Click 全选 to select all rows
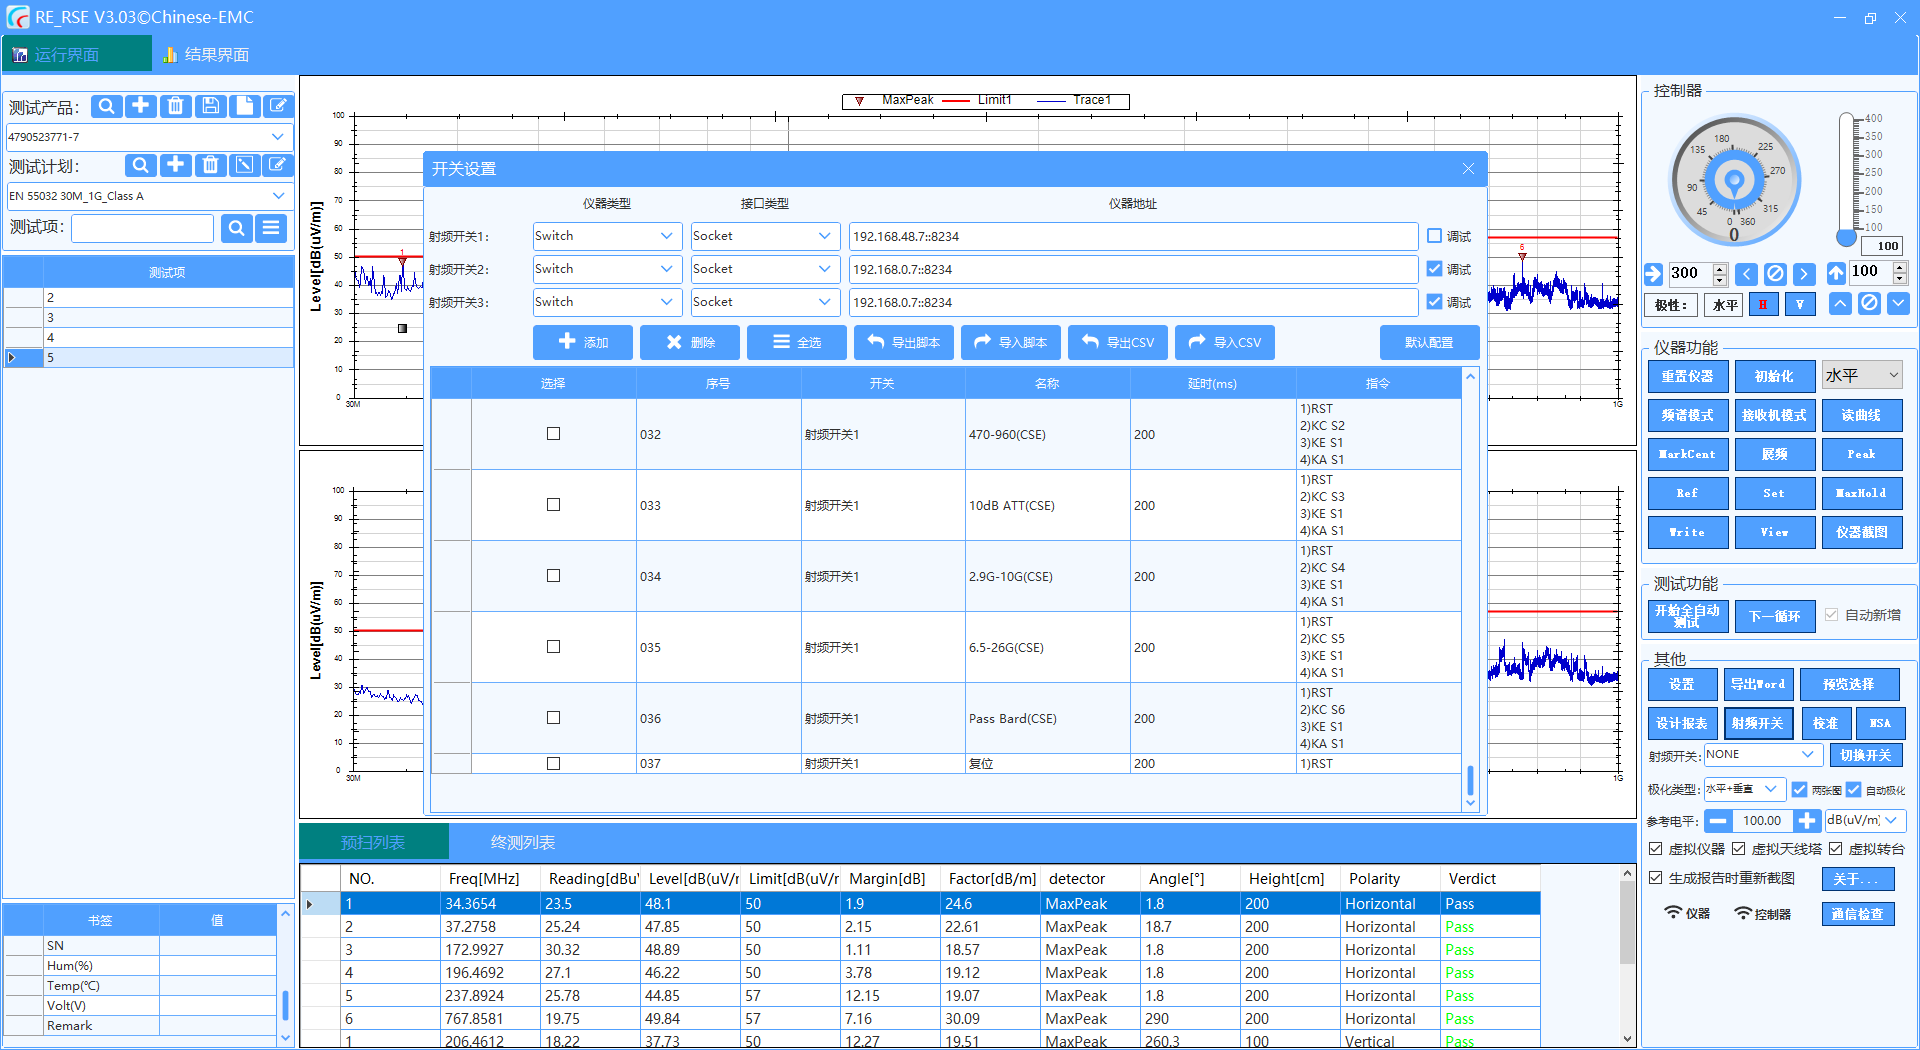The width and height of the screenshot is (1920, 1050). coord(797,342)
